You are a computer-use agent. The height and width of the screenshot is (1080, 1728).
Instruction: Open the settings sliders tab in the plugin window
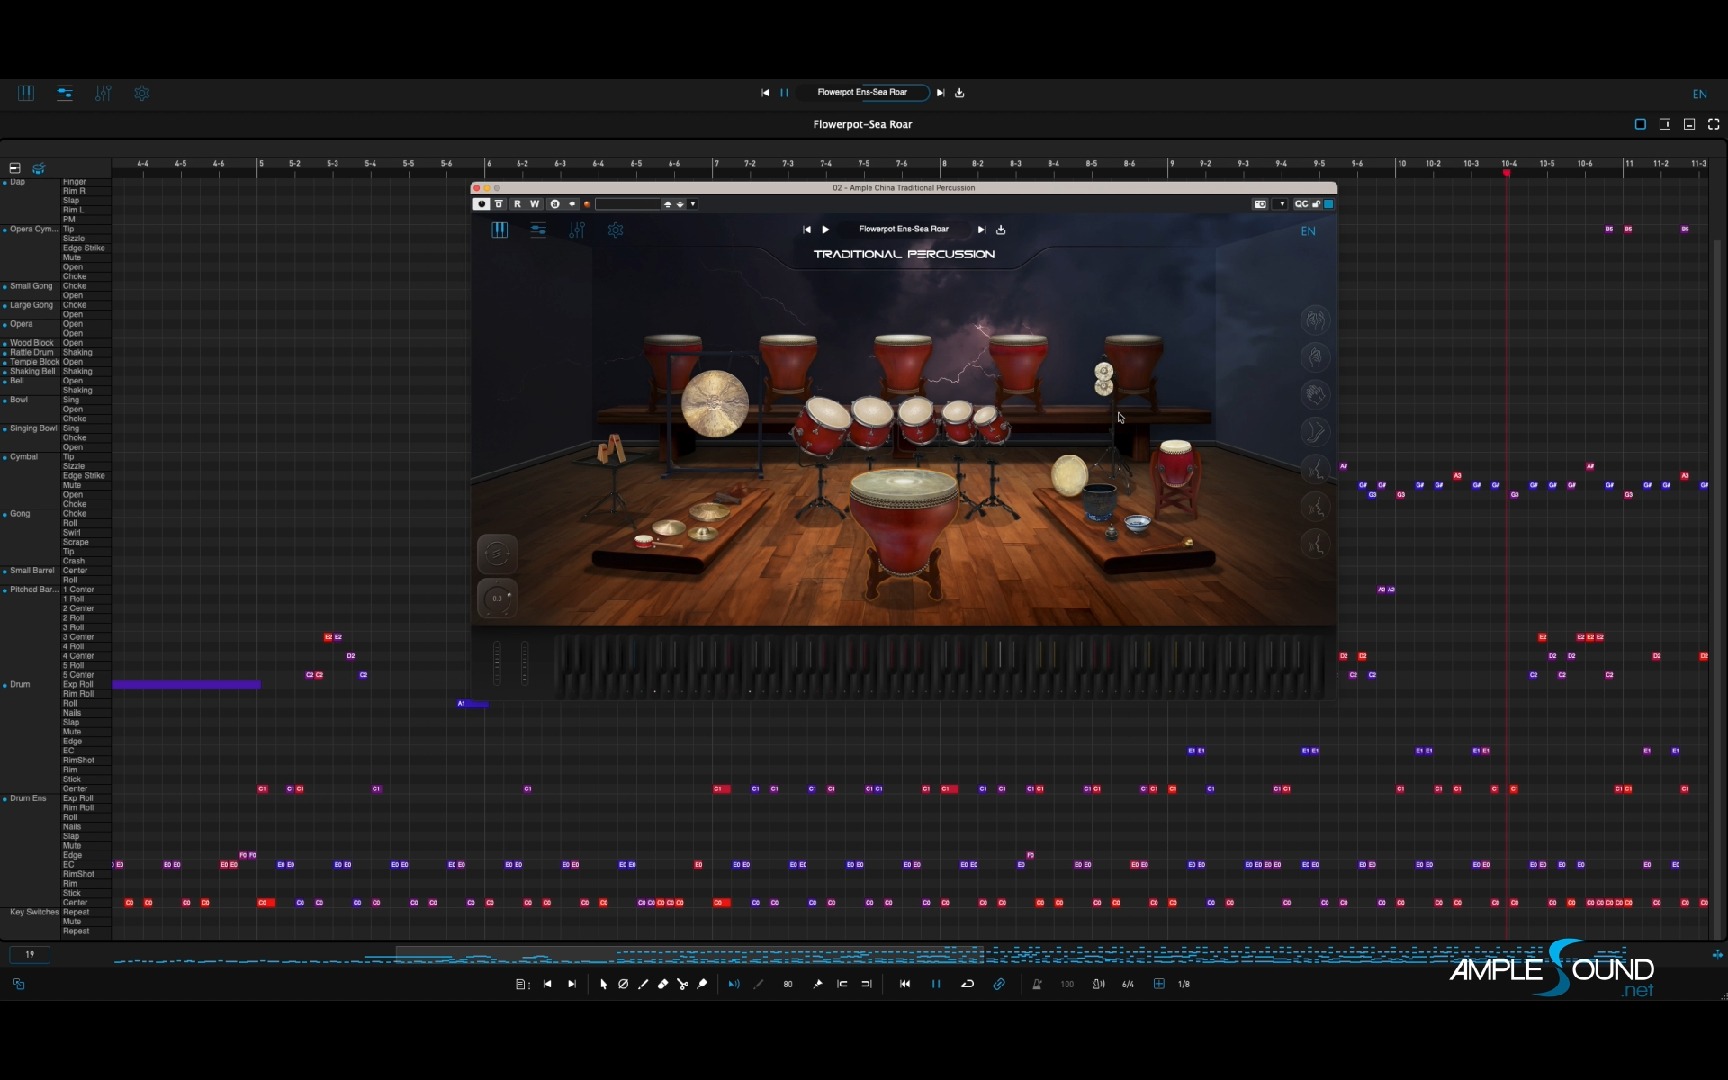point(538,230)
